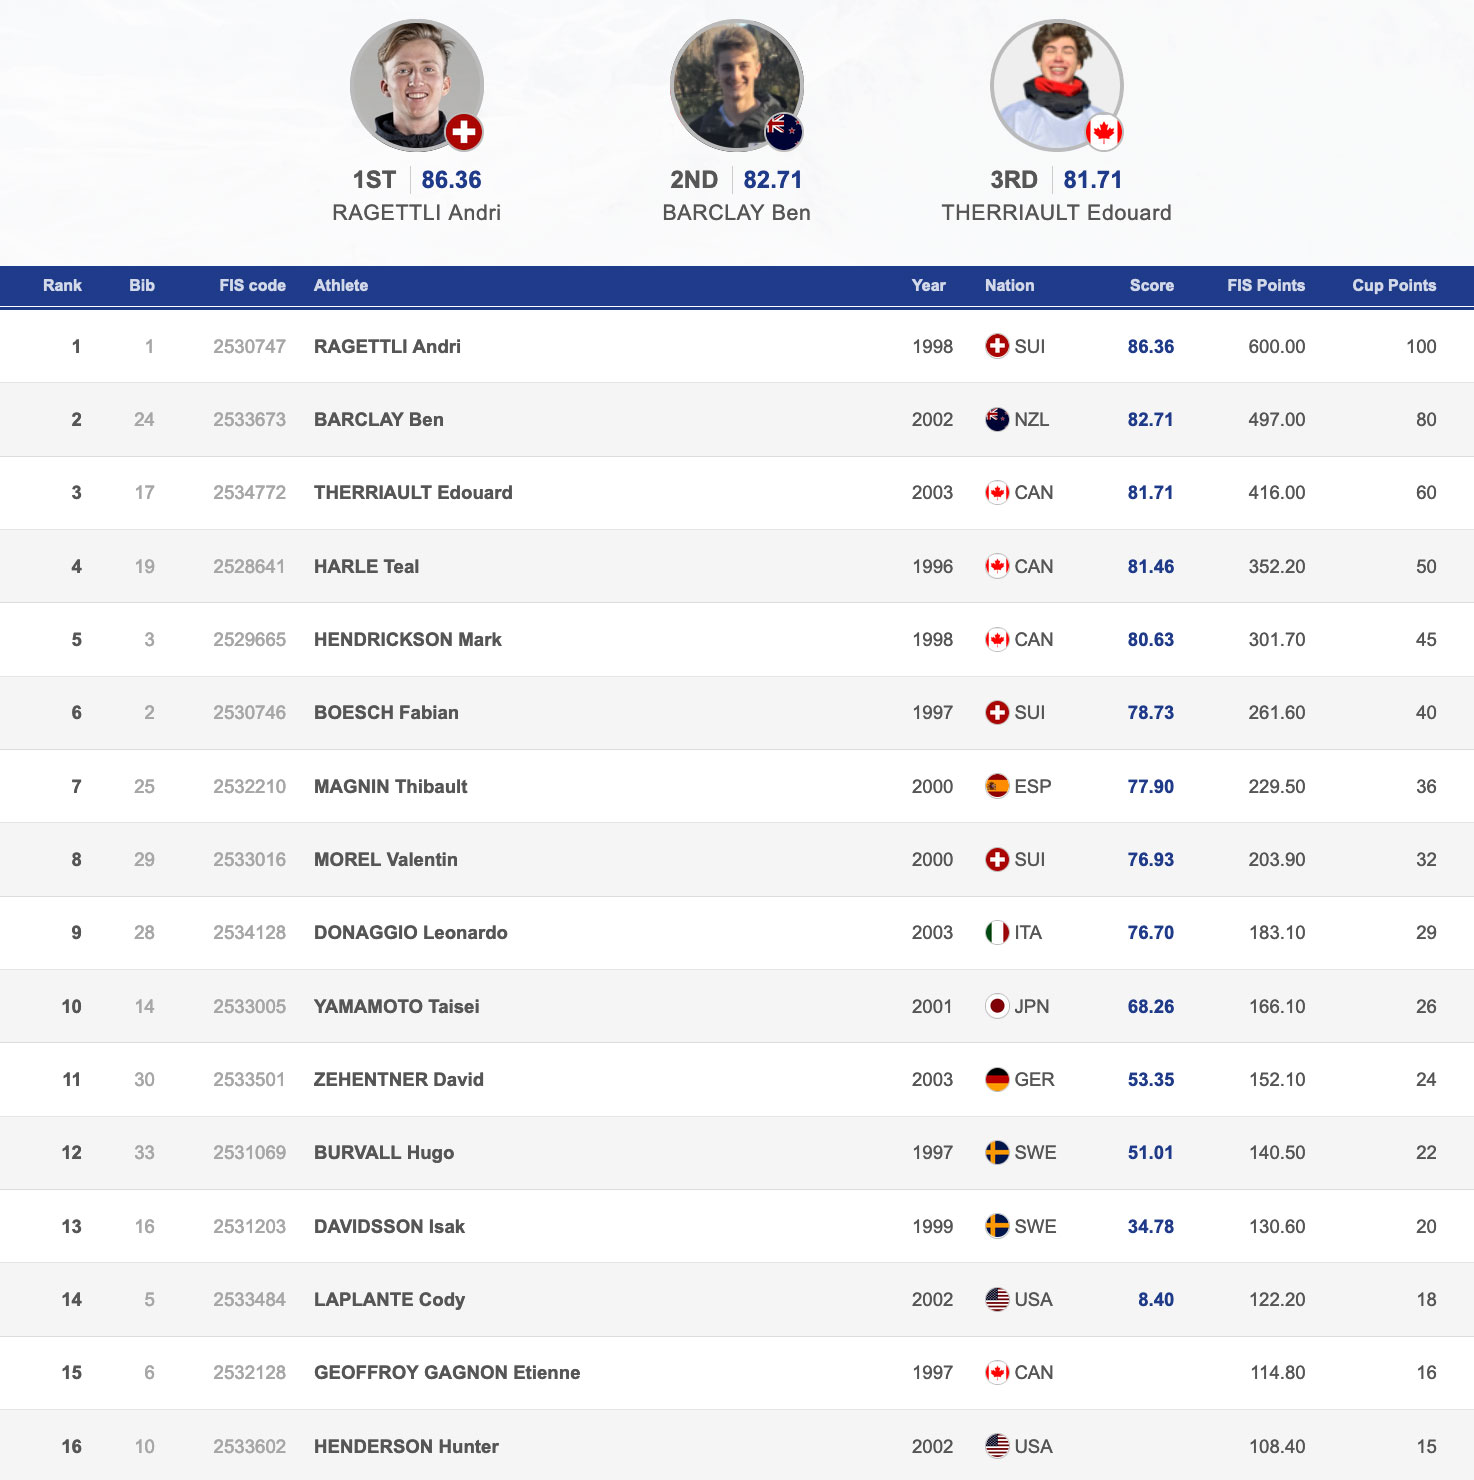The height and width of the screenshot is (1480, 1474).
Task: Click Spain flag icon in Magnin's row
Action: [997, 786]
